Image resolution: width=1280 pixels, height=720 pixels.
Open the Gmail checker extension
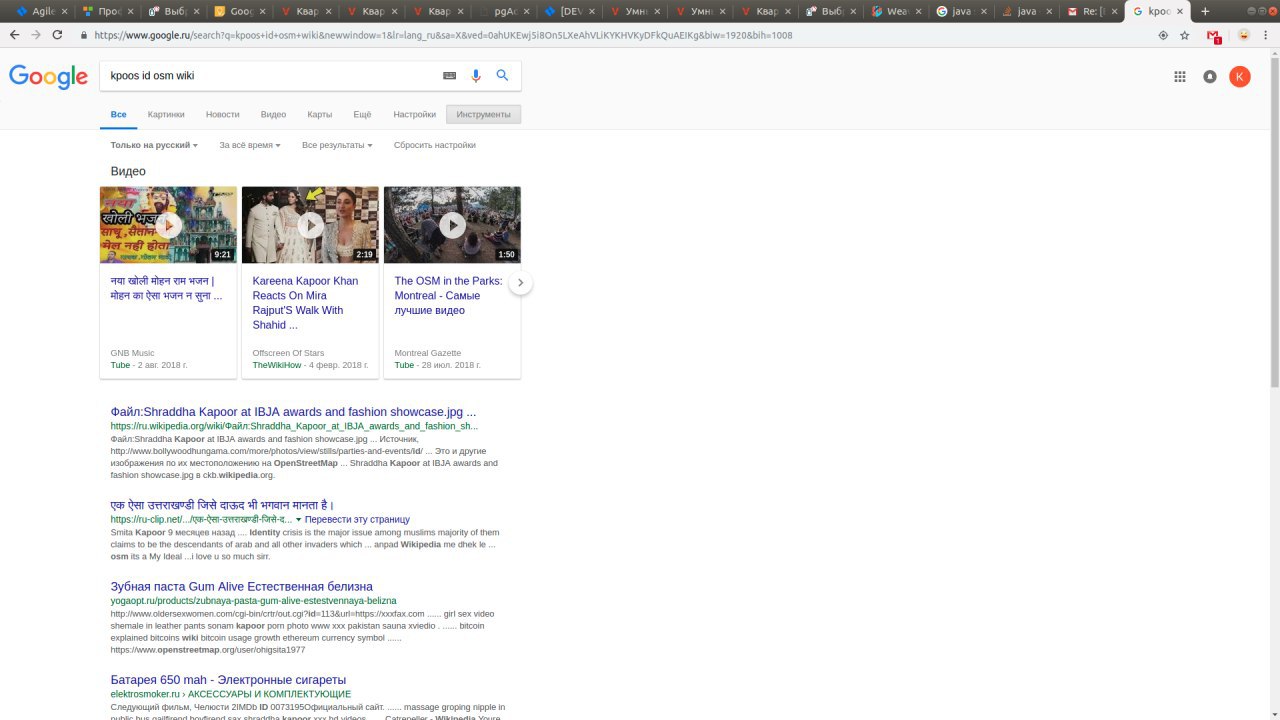point(1214,35)
